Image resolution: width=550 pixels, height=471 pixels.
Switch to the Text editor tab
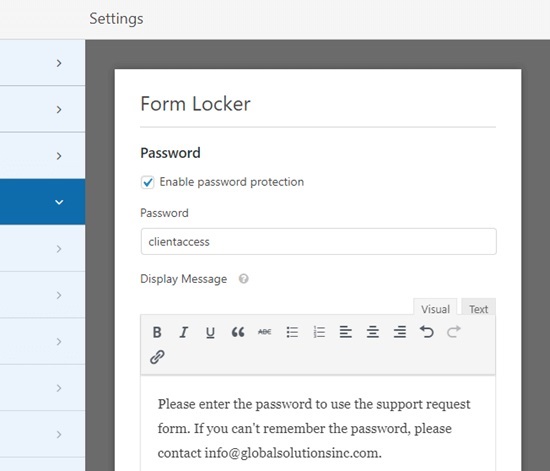tap(478, 309)
